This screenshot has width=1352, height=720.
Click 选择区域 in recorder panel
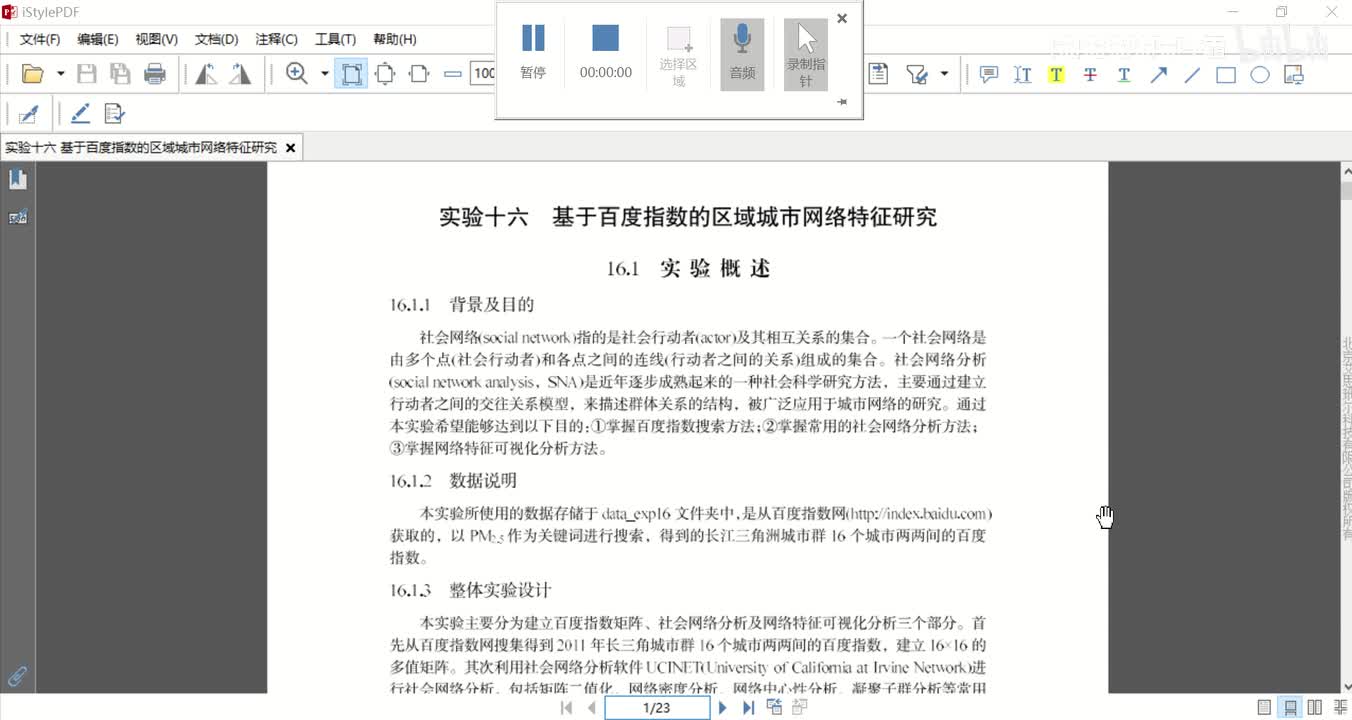point(679,56)
